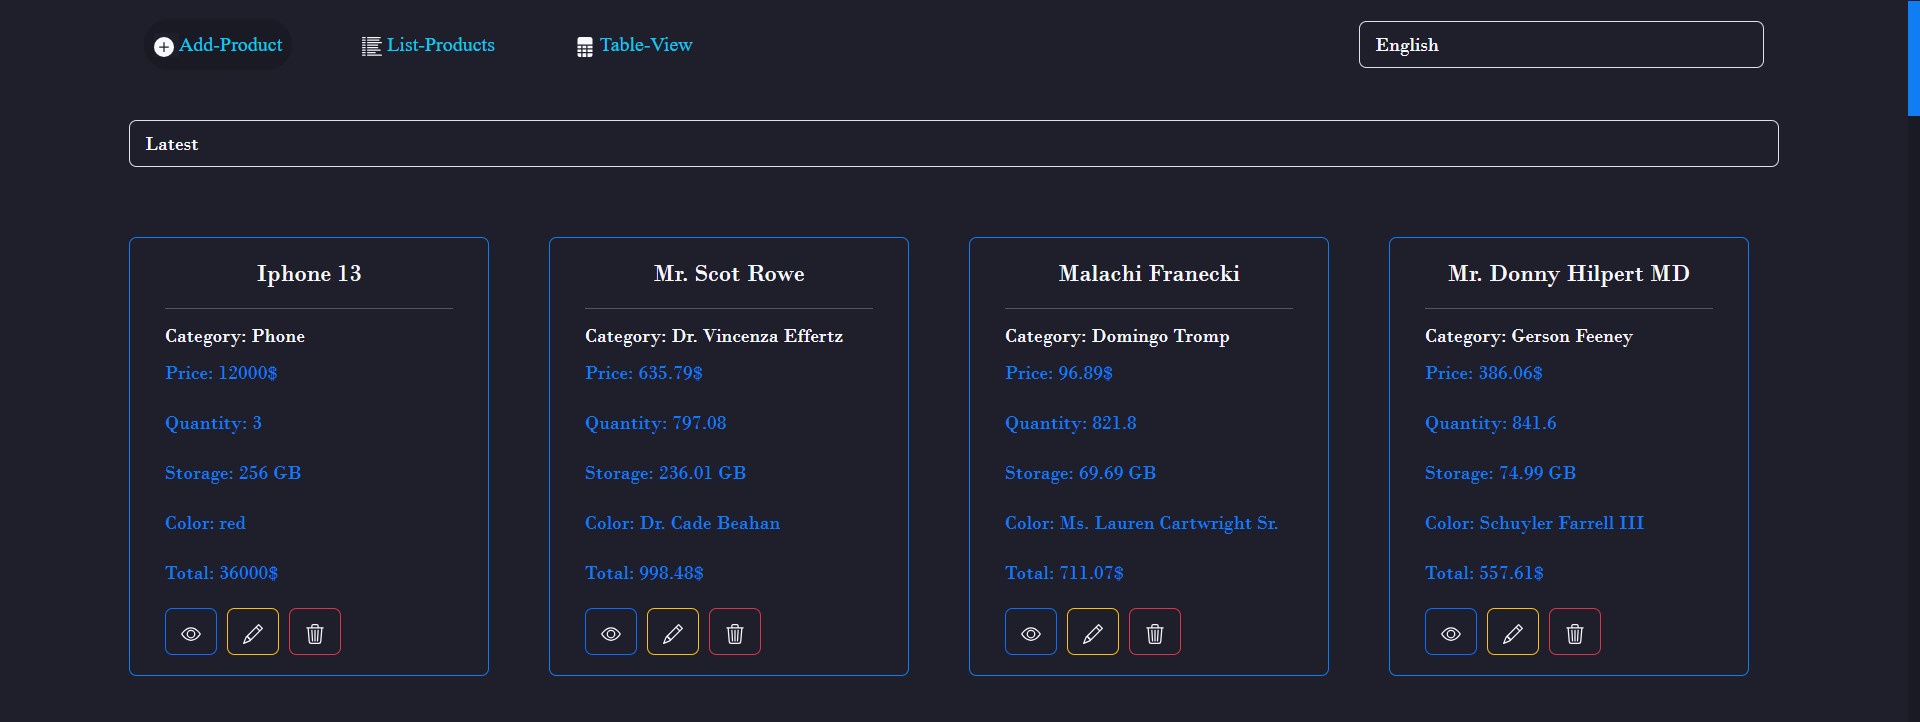1920x722 pixels.
Task: Delete the Mr. Donny Hilpert MD product
Action: pyautogui.click(x=1575, y=632)
